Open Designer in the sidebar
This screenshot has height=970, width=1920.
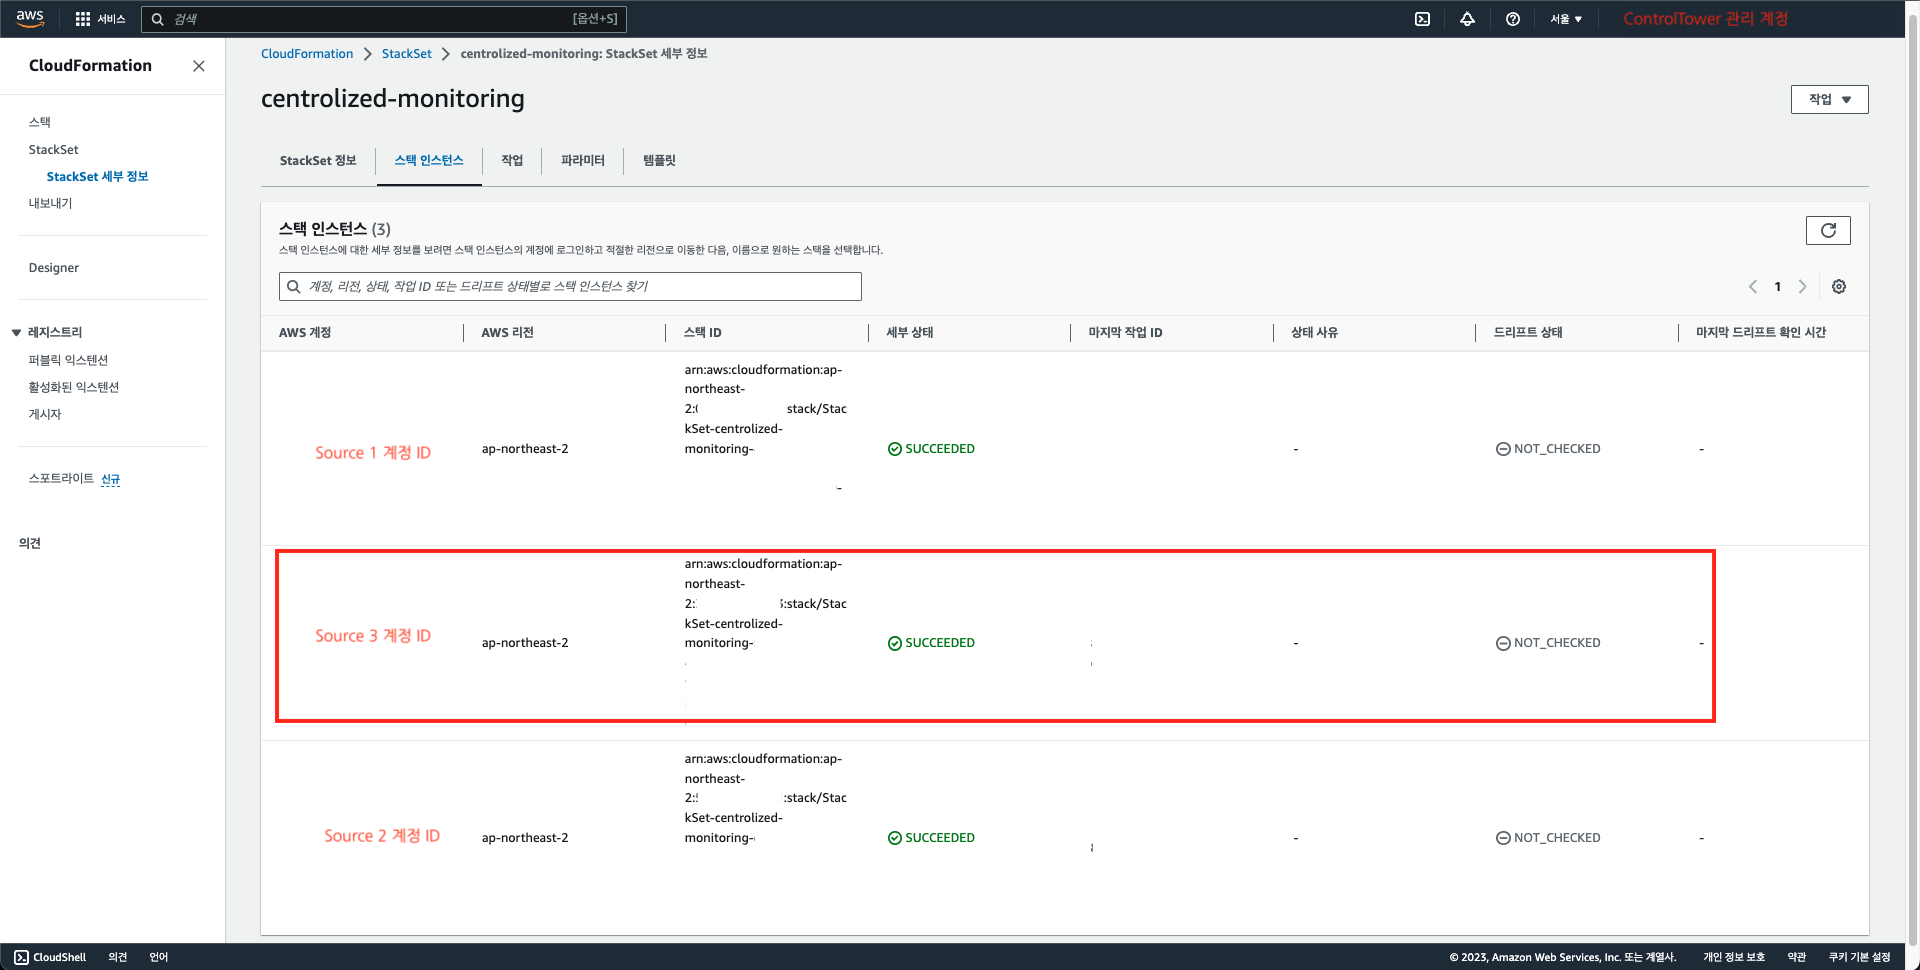click(54, 268)
